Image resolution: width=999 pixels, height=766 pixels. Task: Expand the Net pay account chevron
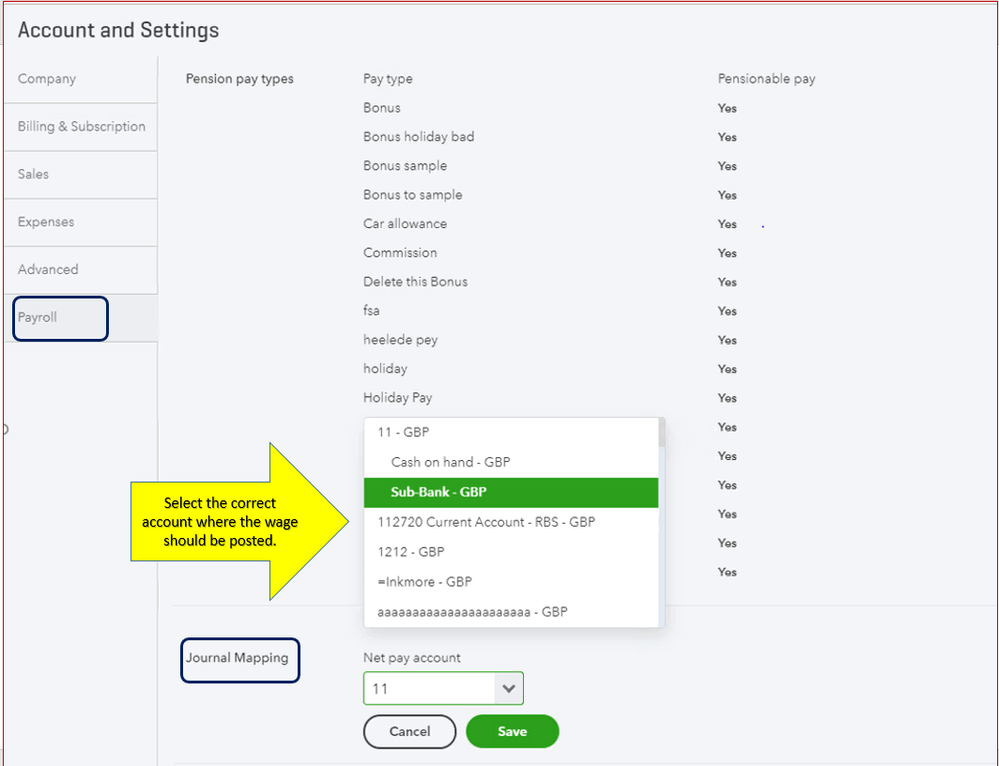(x=509, y=688)
